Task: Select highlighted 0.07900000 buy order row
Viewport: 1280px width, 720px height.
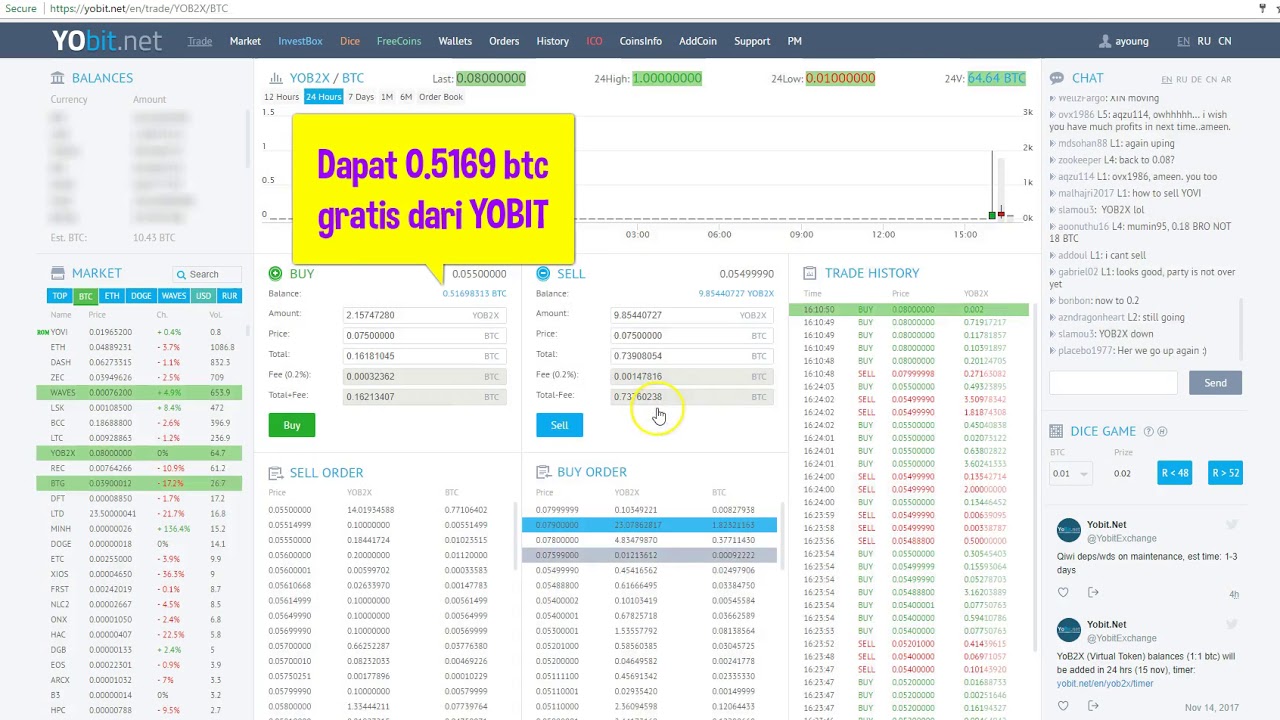Action: pyautogui.click(x=650, y=525)
